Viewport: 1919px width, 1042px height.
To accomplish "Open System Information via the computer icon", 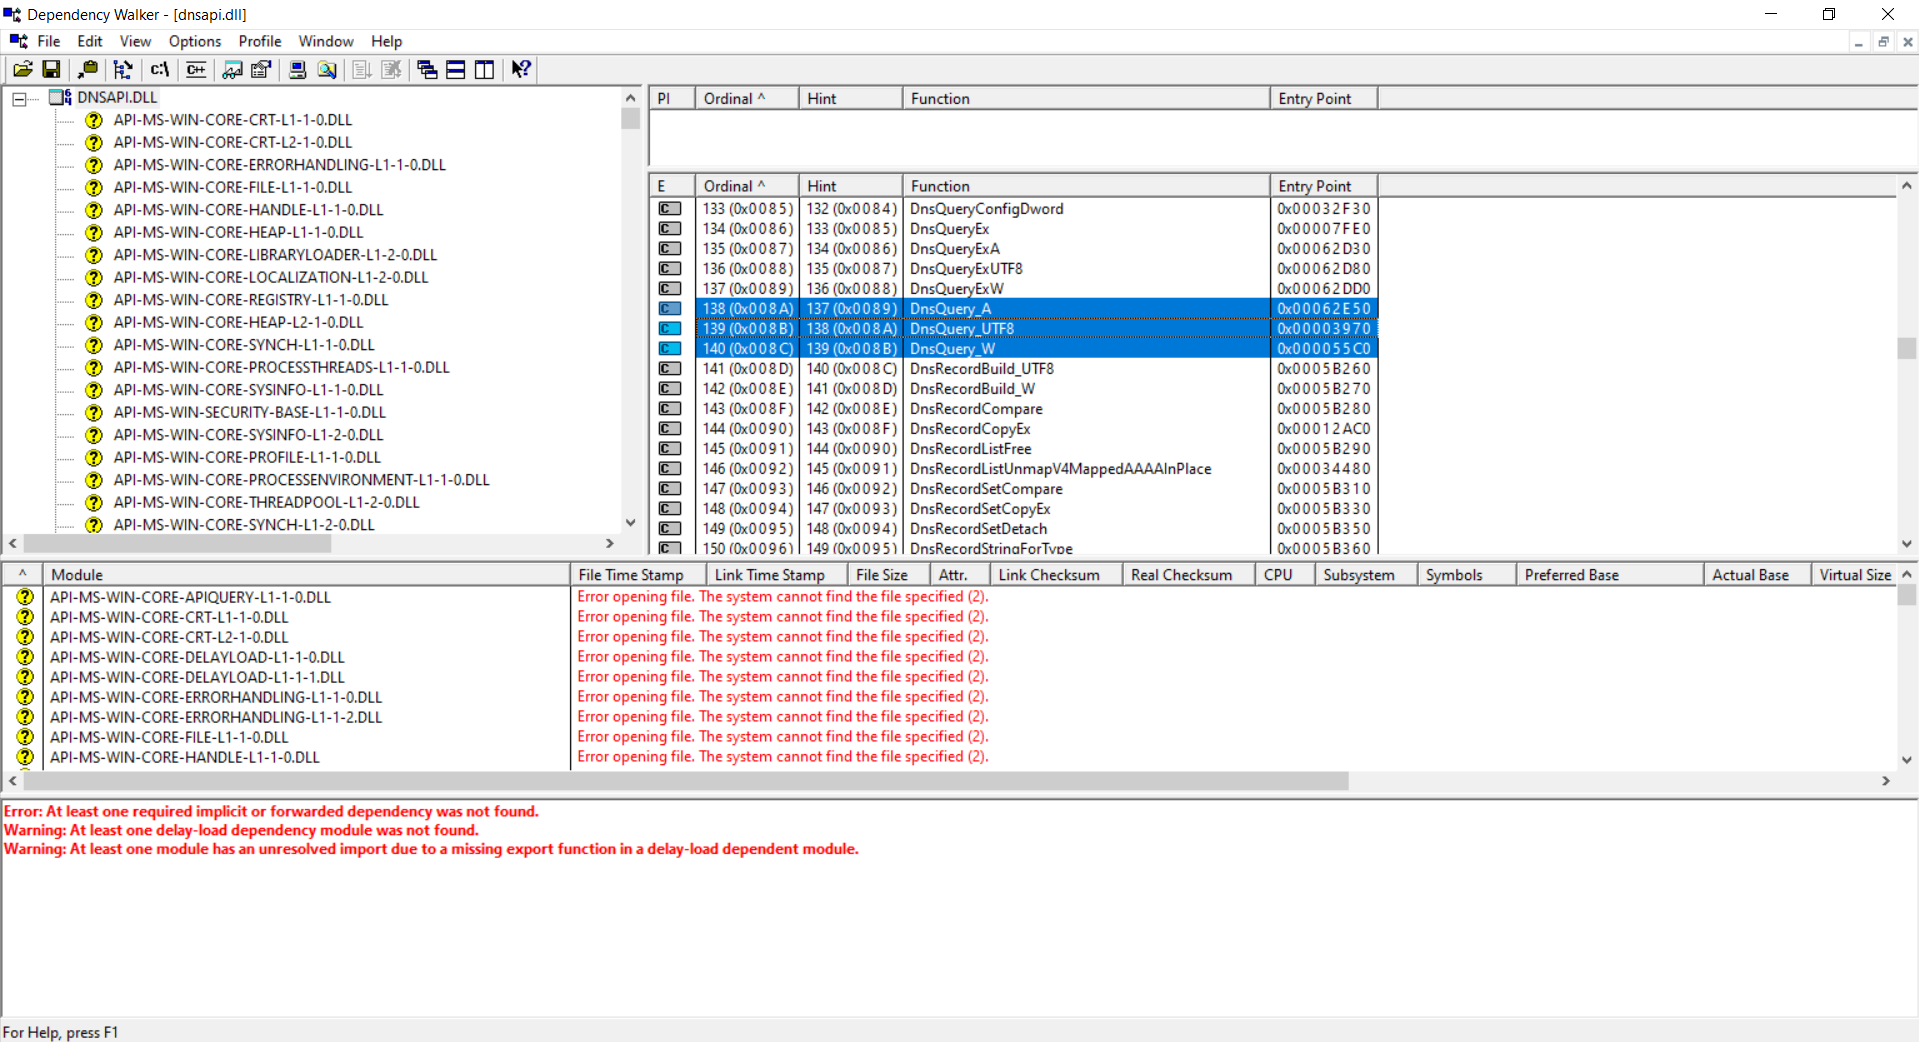I will click(298, 69).
